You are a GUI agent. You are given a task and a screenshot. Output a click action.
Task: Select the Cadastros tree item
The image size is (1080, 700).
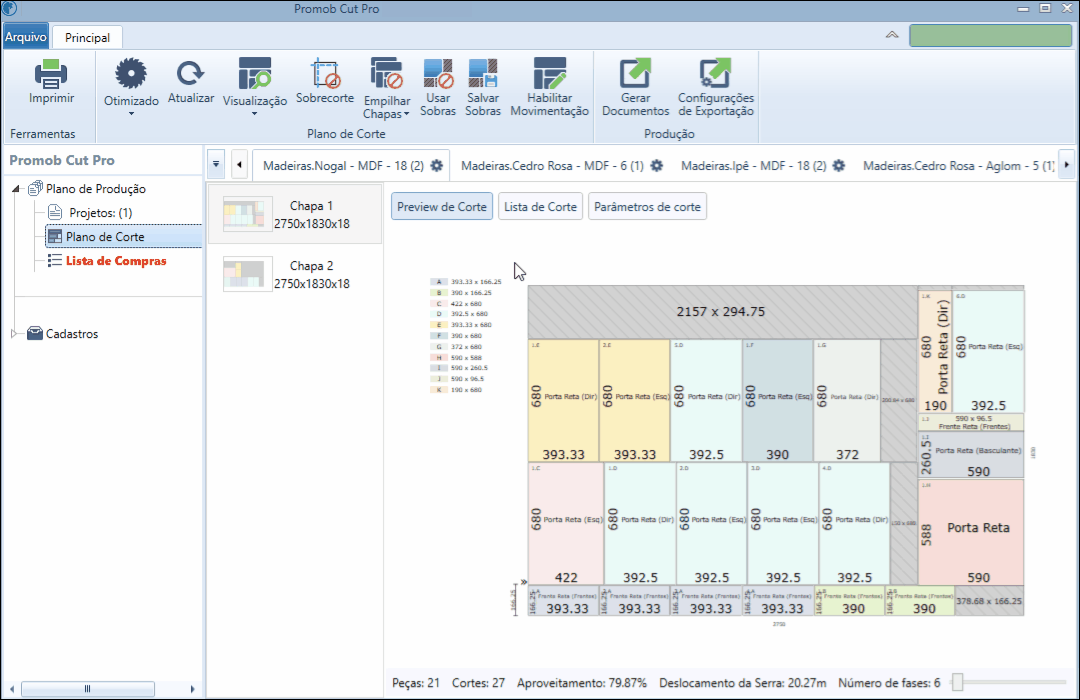click(72, 333)
